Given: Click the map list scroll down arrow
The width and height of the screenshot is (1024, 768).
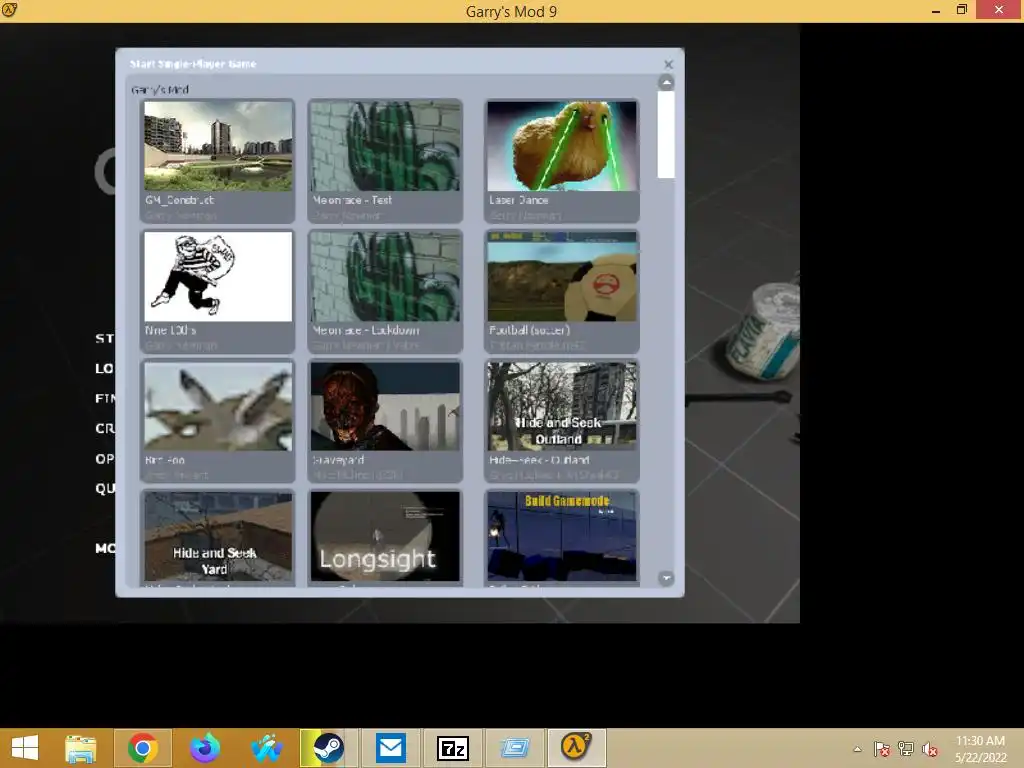Looking at the screenshot, I should 666,578.
